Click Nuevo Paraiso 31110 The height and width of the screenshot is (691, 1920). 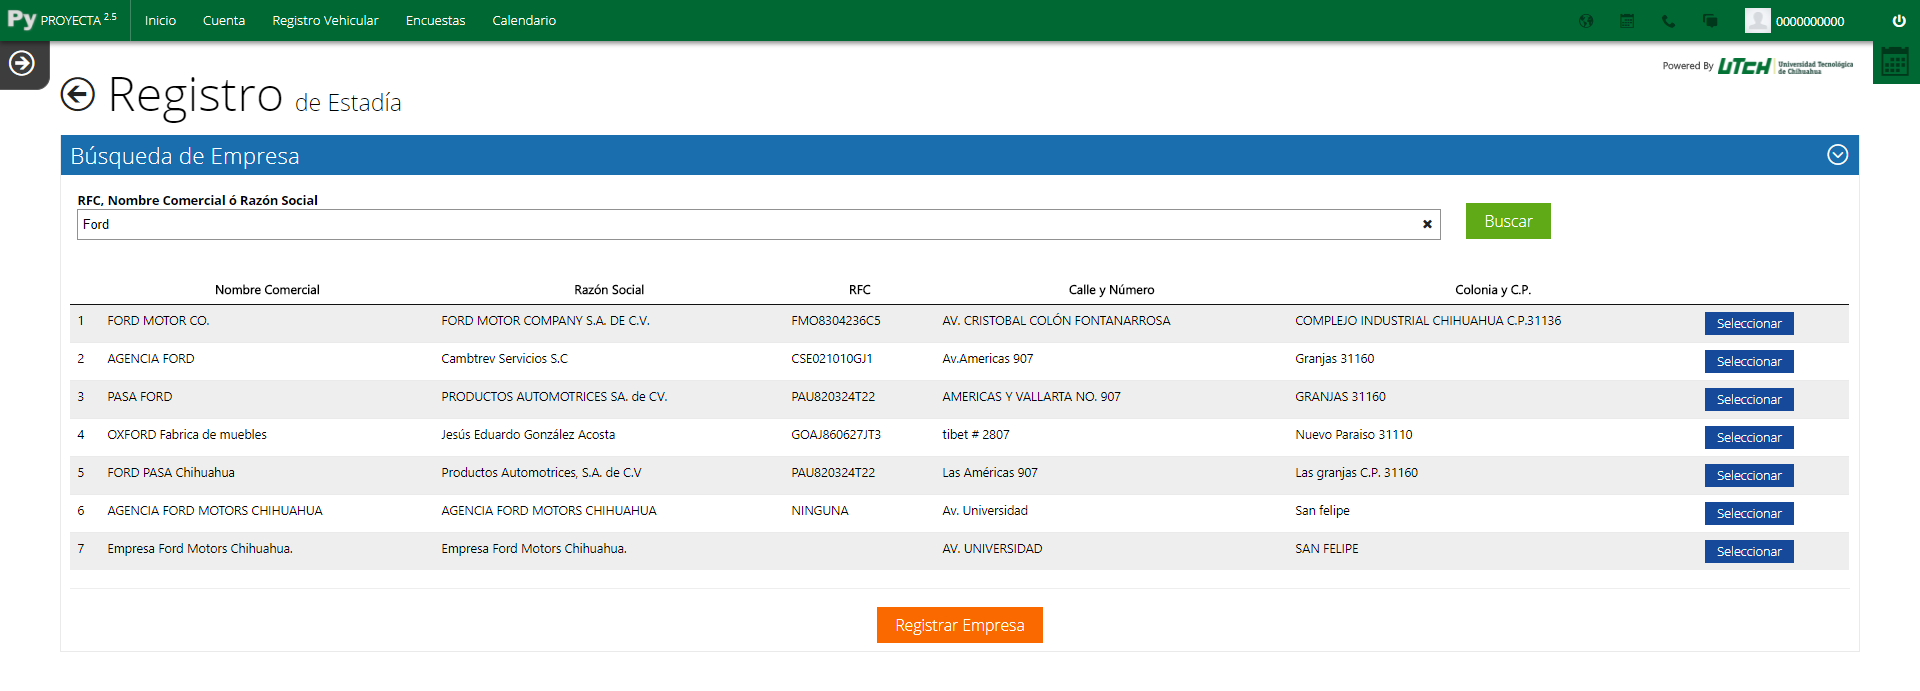click(1354, 435)
